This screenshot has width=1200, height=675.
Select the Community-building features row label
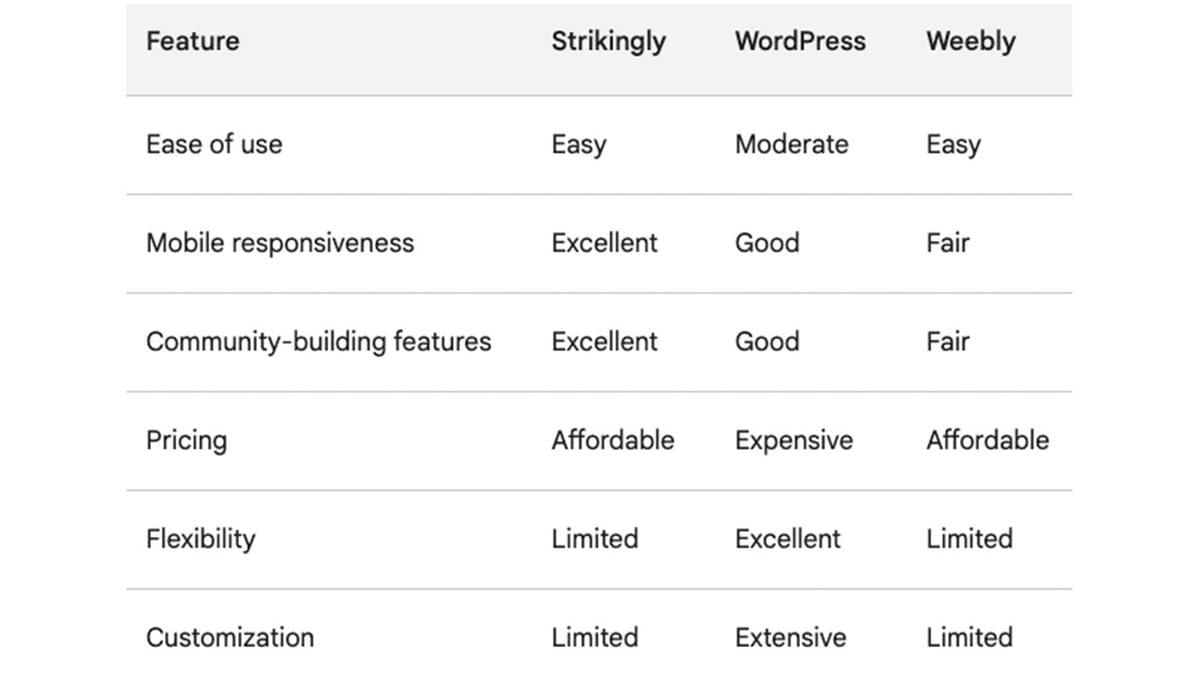[318, 342]
